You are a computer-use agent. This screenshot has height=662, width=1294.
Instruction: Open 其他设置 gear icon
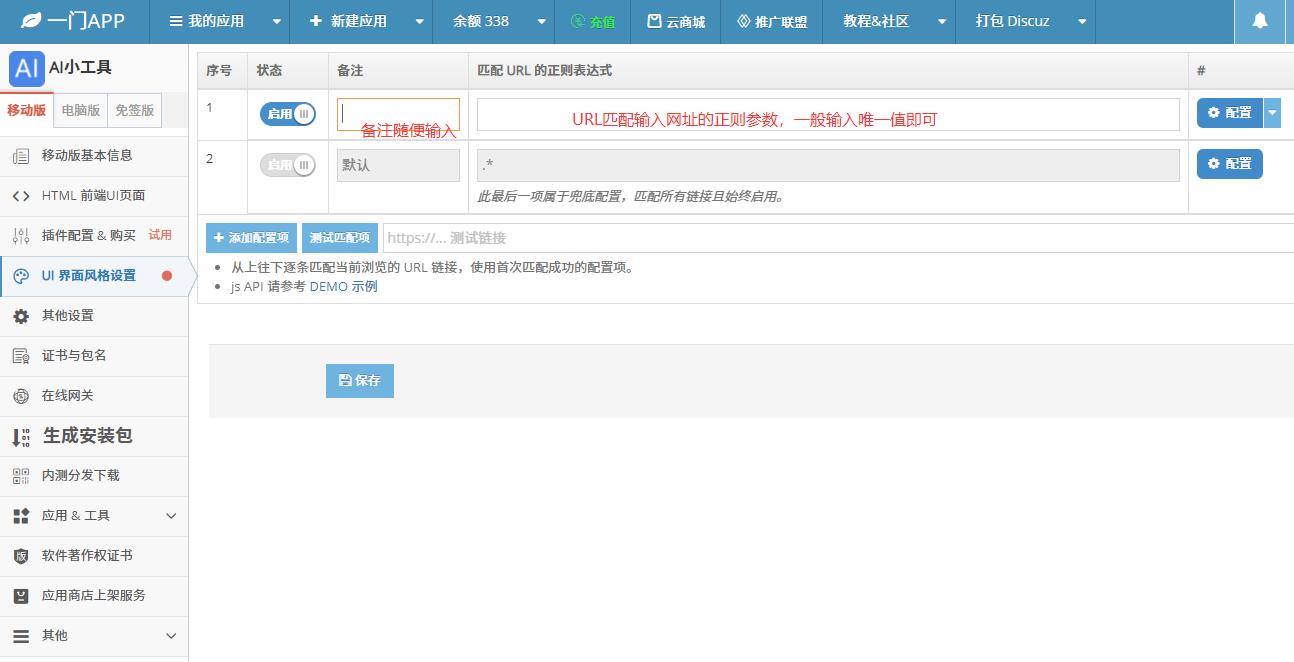click(x=21, y=316)
